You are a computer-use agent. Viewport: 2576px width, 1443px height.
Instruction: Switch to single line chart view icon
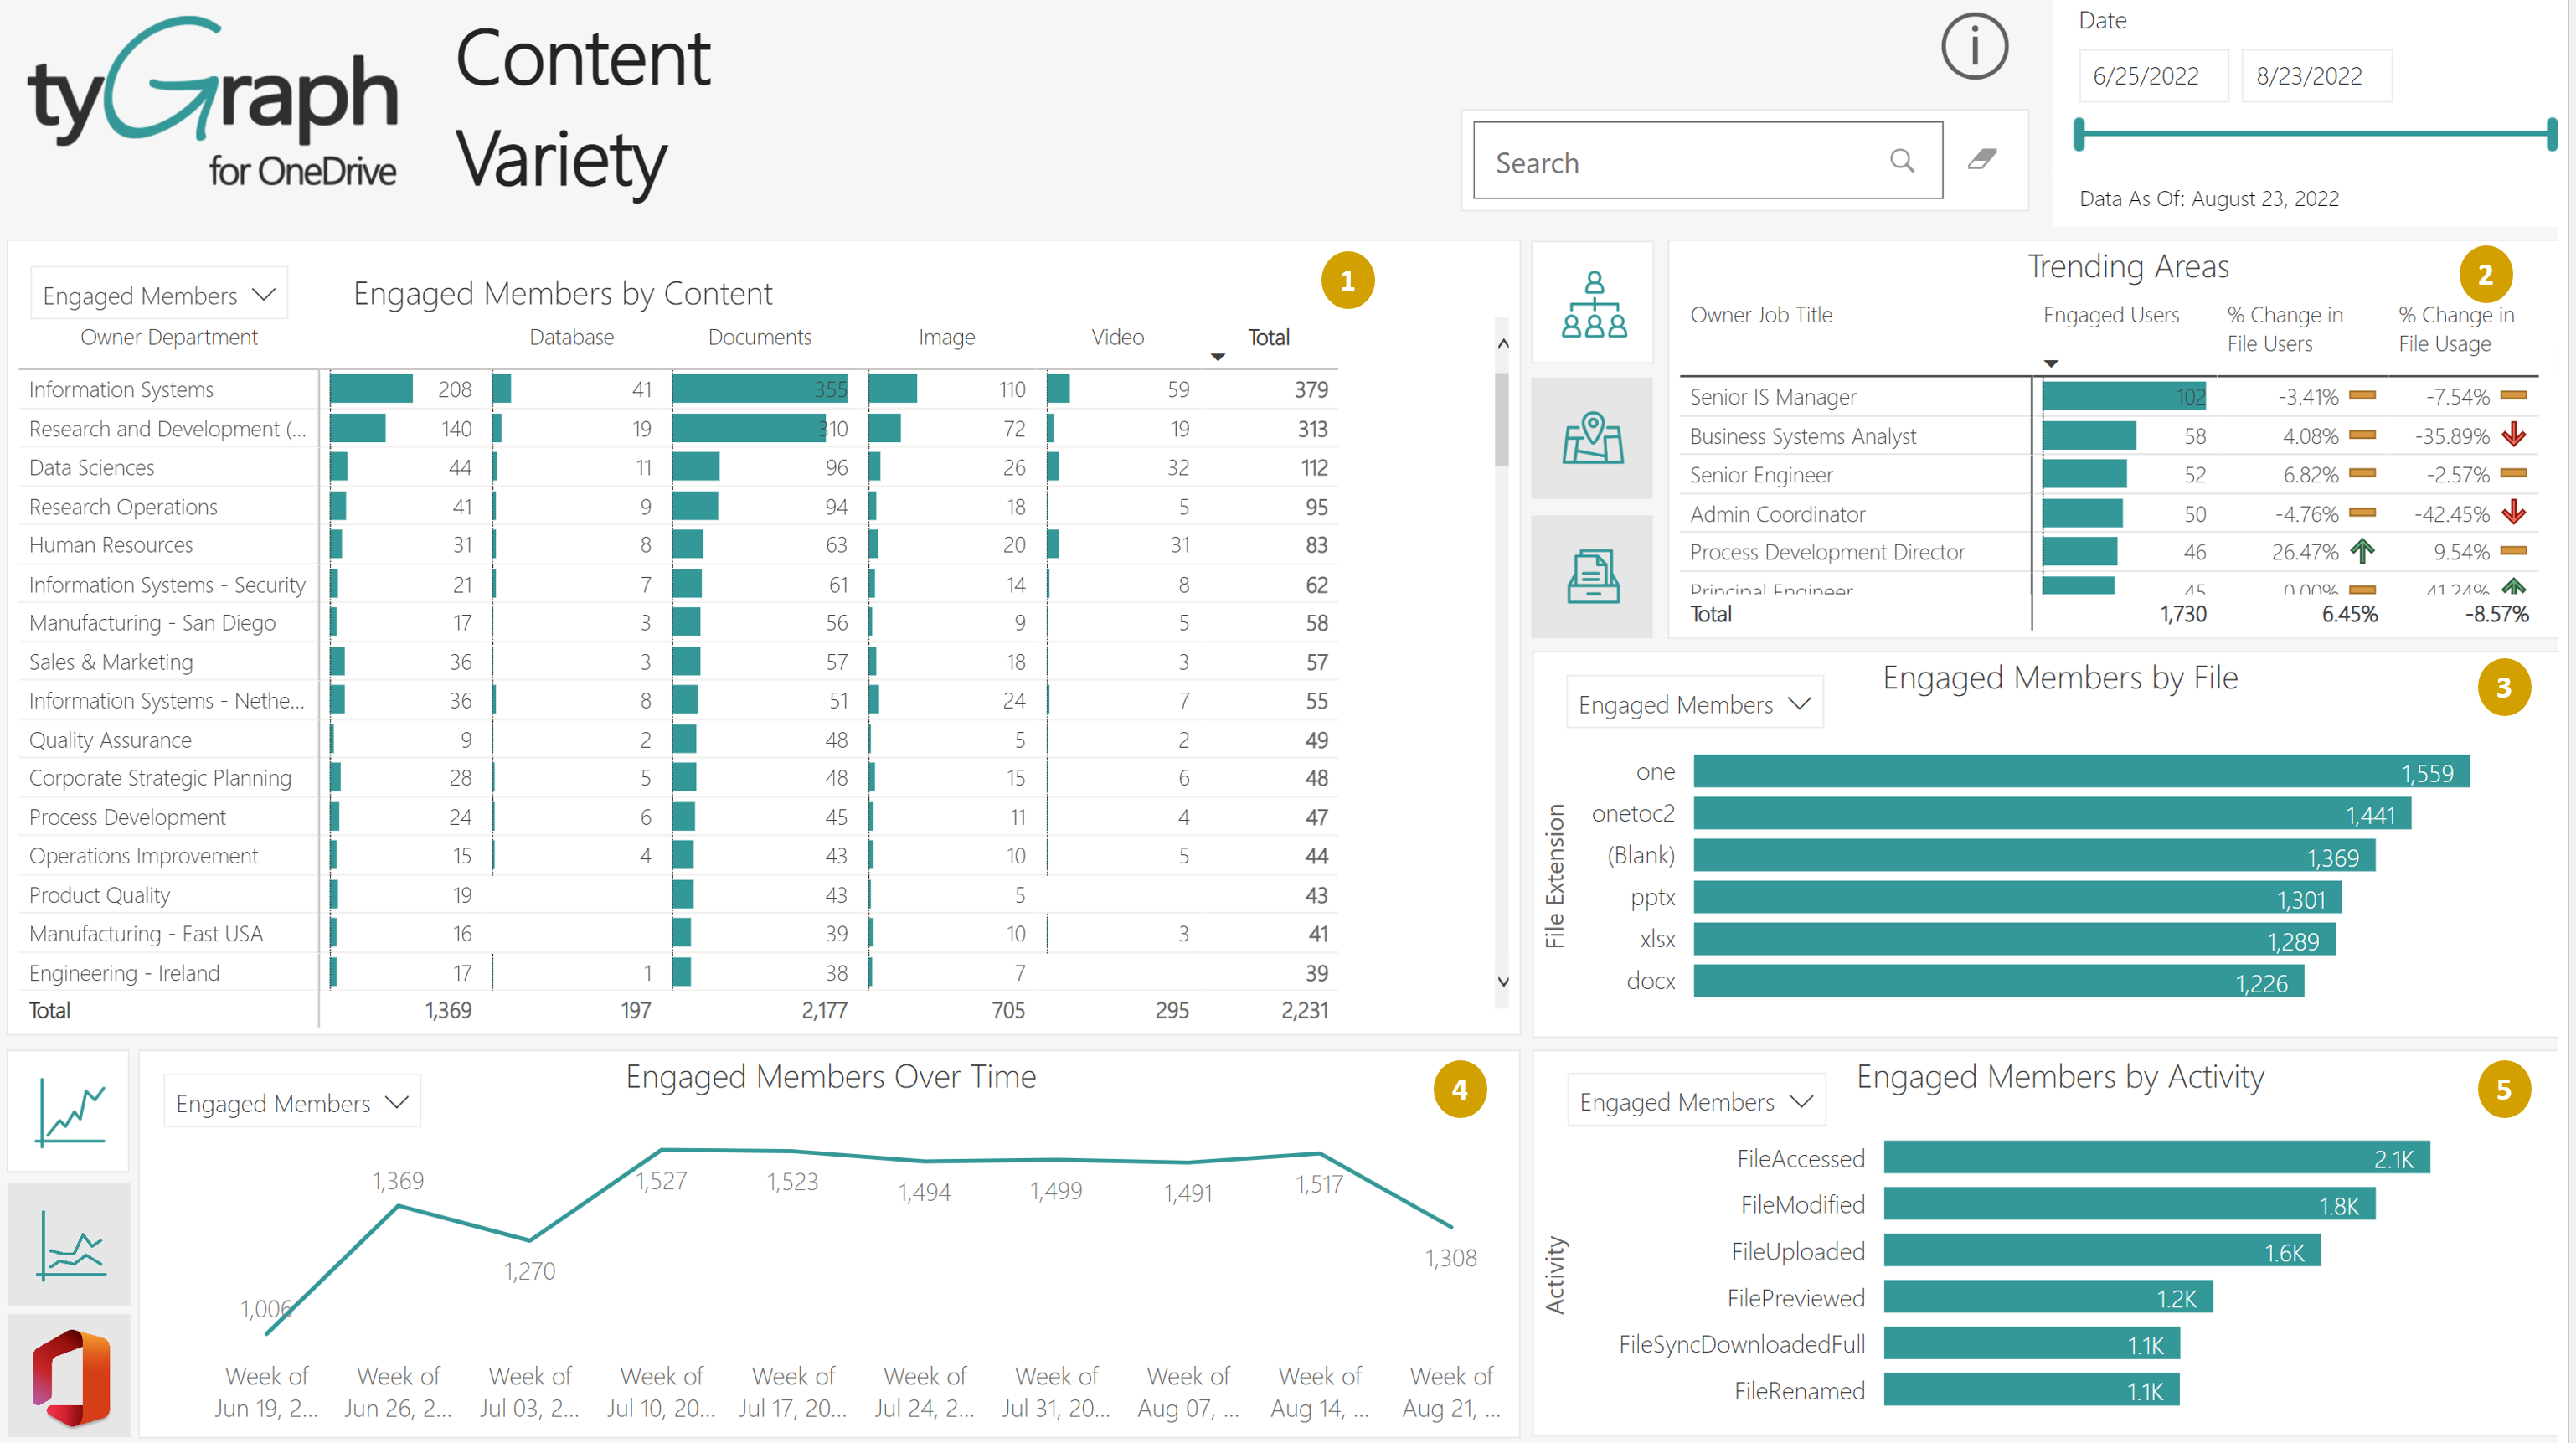[x=69, y=1111]
